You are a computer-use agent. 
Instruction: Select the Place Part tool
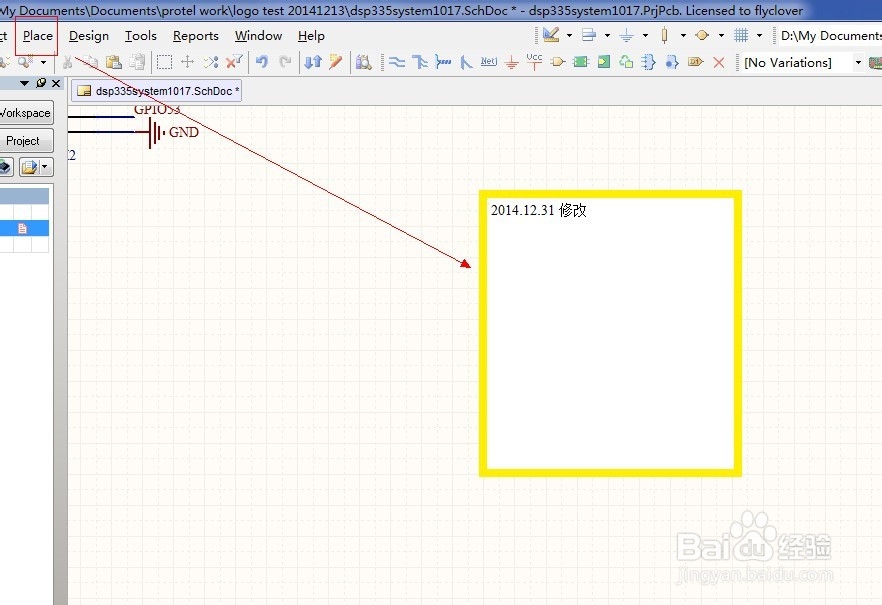[x=558, y=62]
